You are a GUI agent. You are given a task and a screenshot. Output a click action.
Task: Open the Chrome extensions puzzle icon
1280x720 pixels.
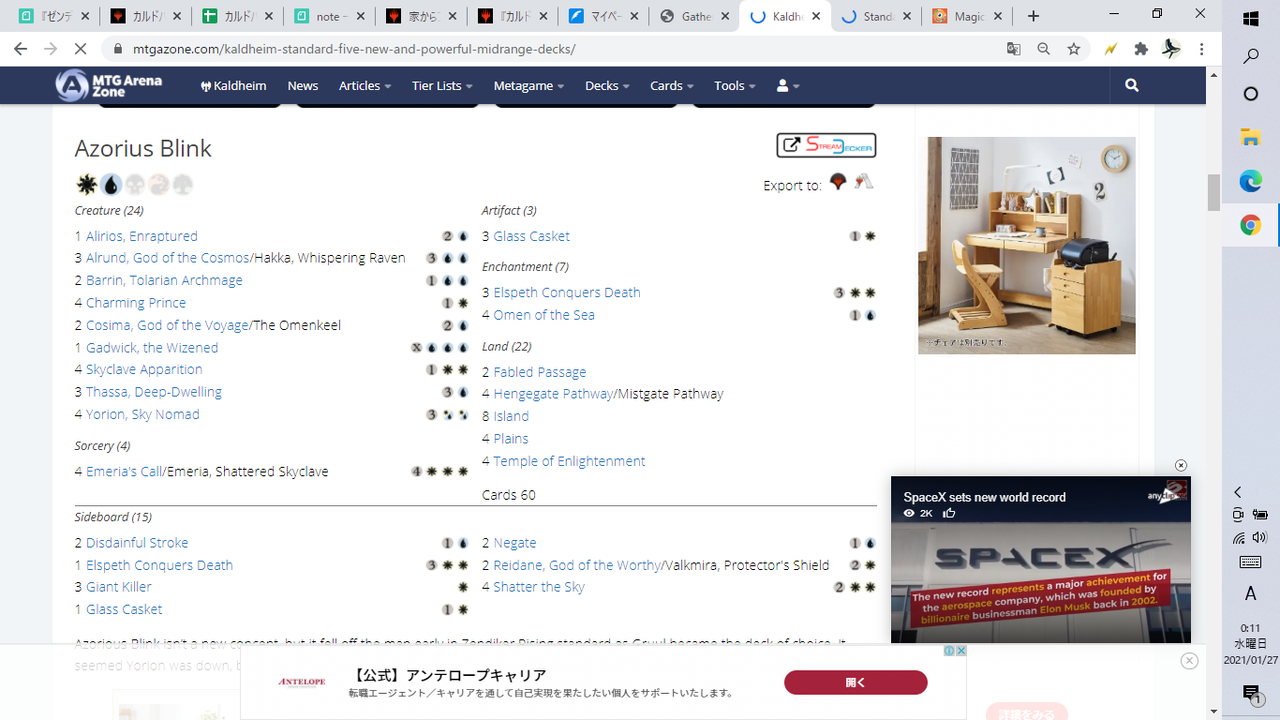[1141, 48]
